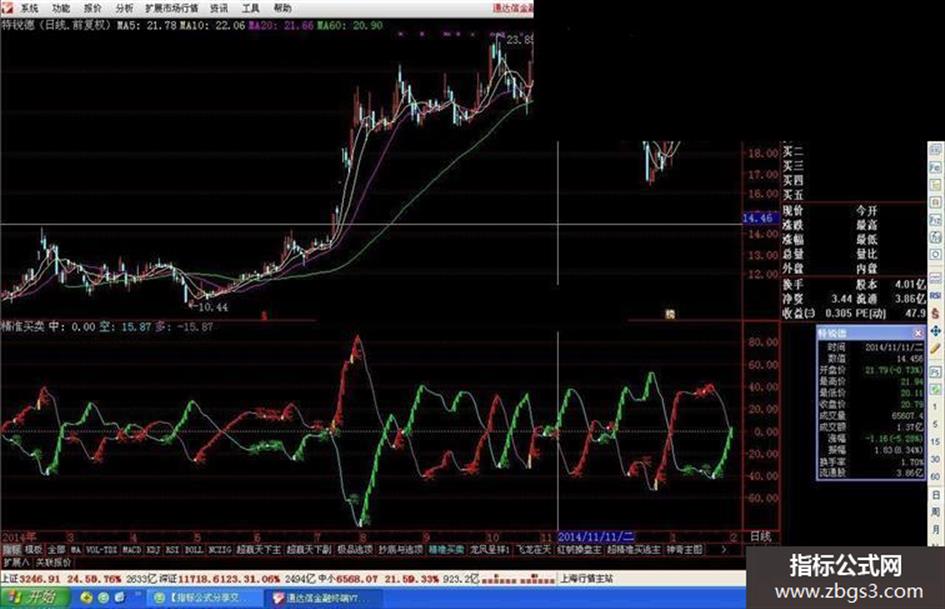Expand more indicator tabs with right arrow
The width and height of the screenshot is (945, 609).
723,549
